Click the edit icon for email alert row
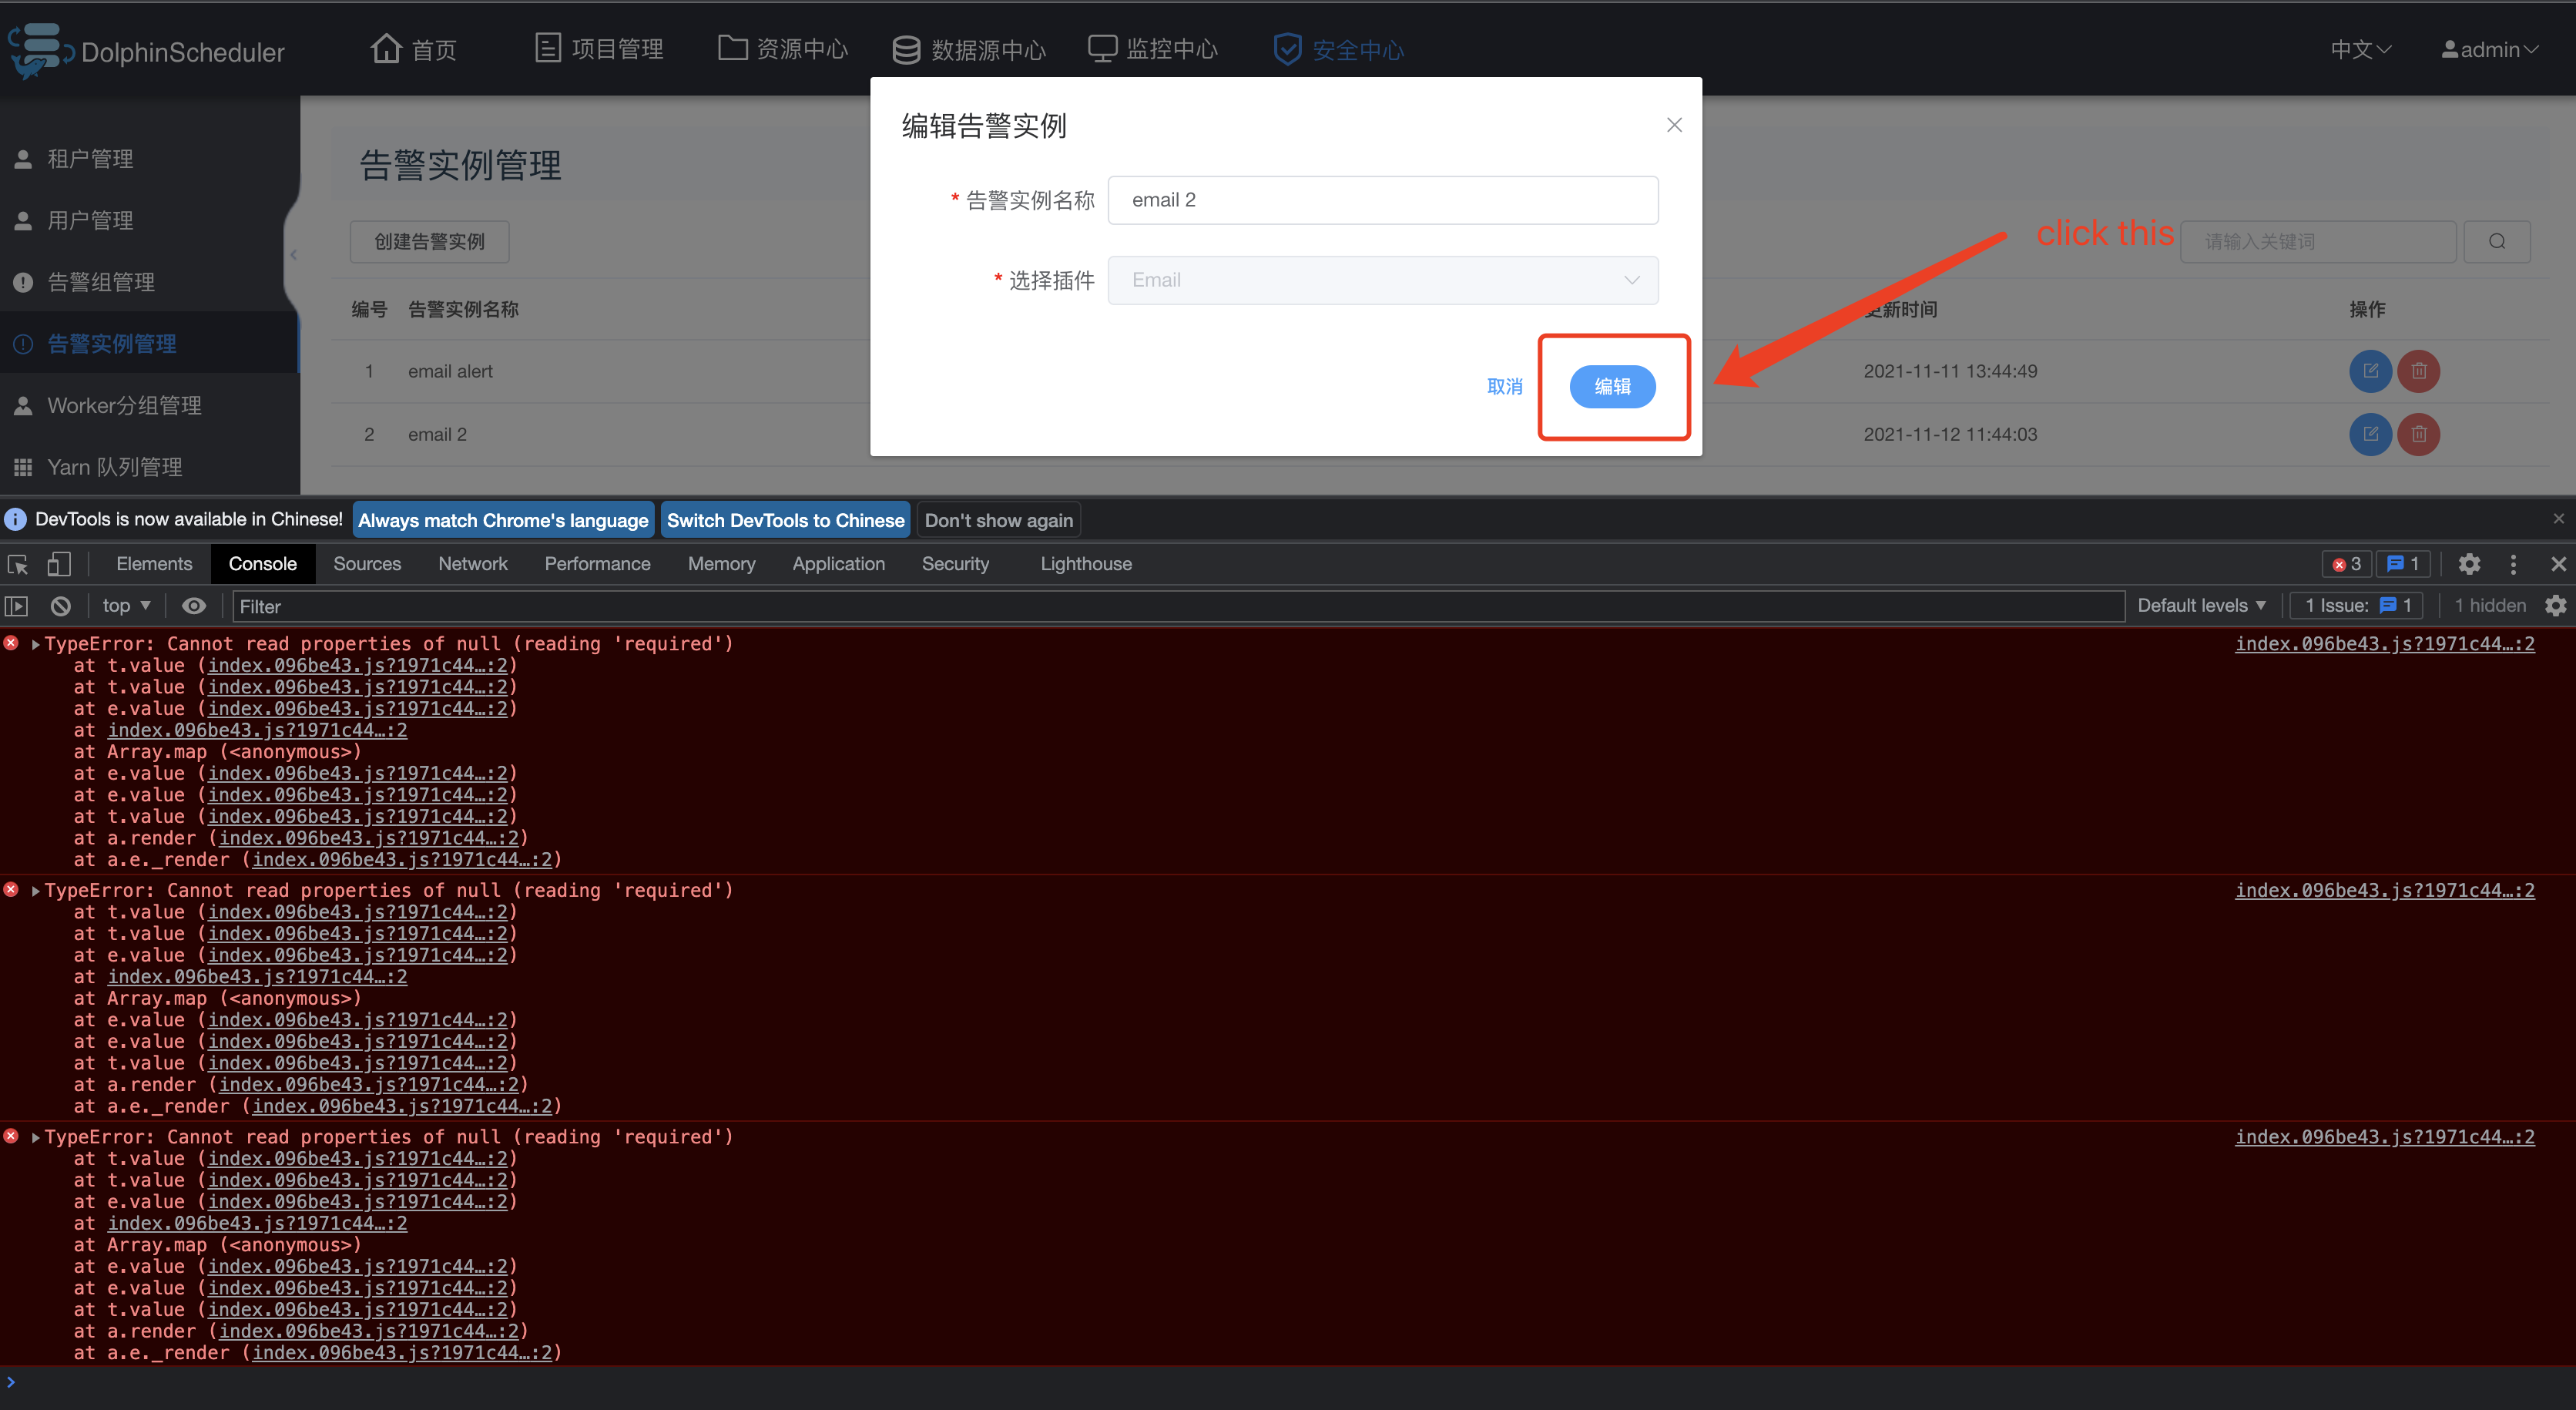The width and height of the screenshot is (2576, 1410). point(2370,371)
